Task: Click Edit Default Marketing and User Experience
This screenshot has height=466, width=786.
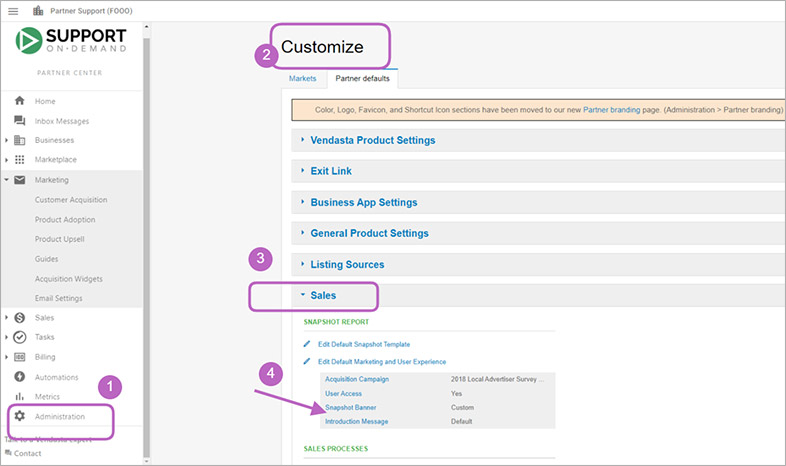Action: point(381,361)
